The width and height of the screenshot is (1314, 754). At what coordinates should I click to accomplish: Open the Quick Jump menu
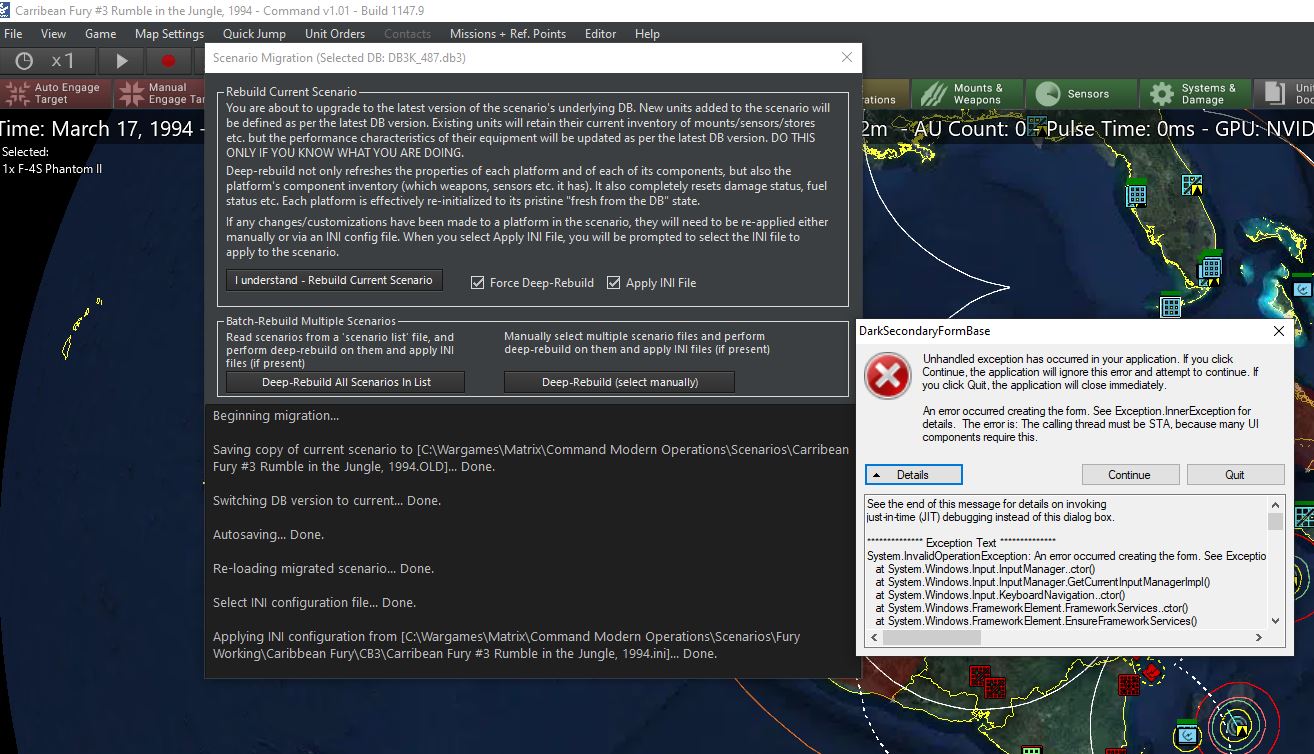(x=254, y=33)
